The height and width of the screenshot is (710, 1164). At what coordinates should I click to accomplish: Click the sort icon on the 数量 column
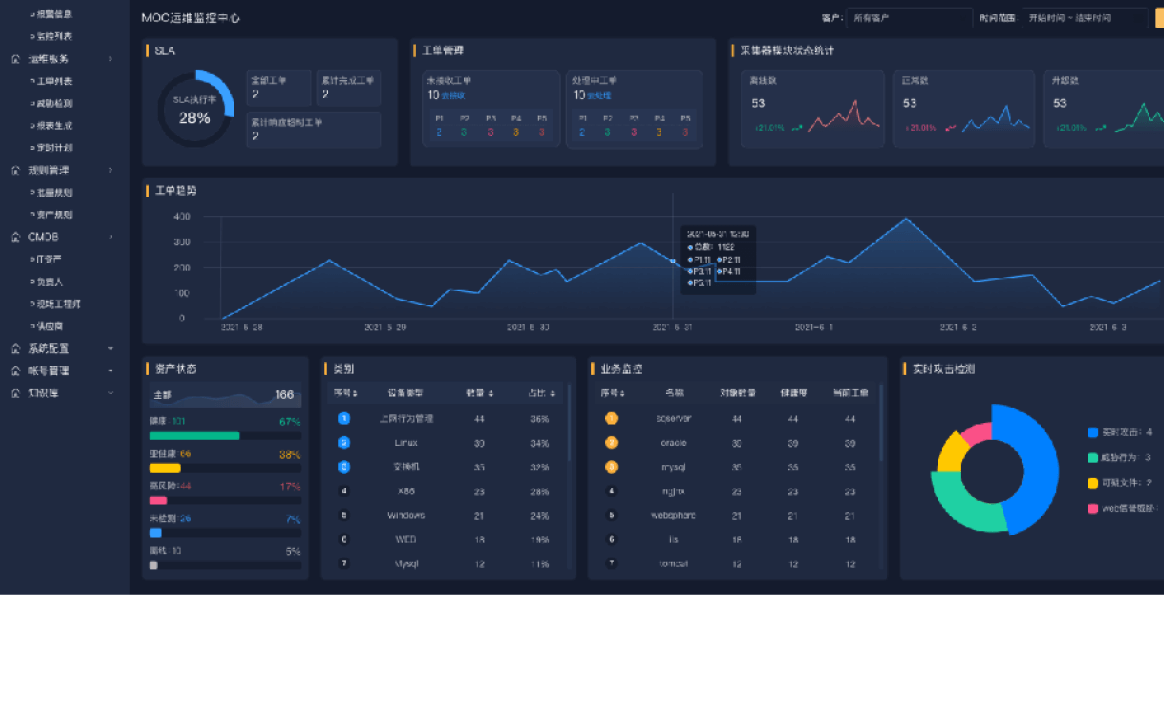[x=489, y=393]
